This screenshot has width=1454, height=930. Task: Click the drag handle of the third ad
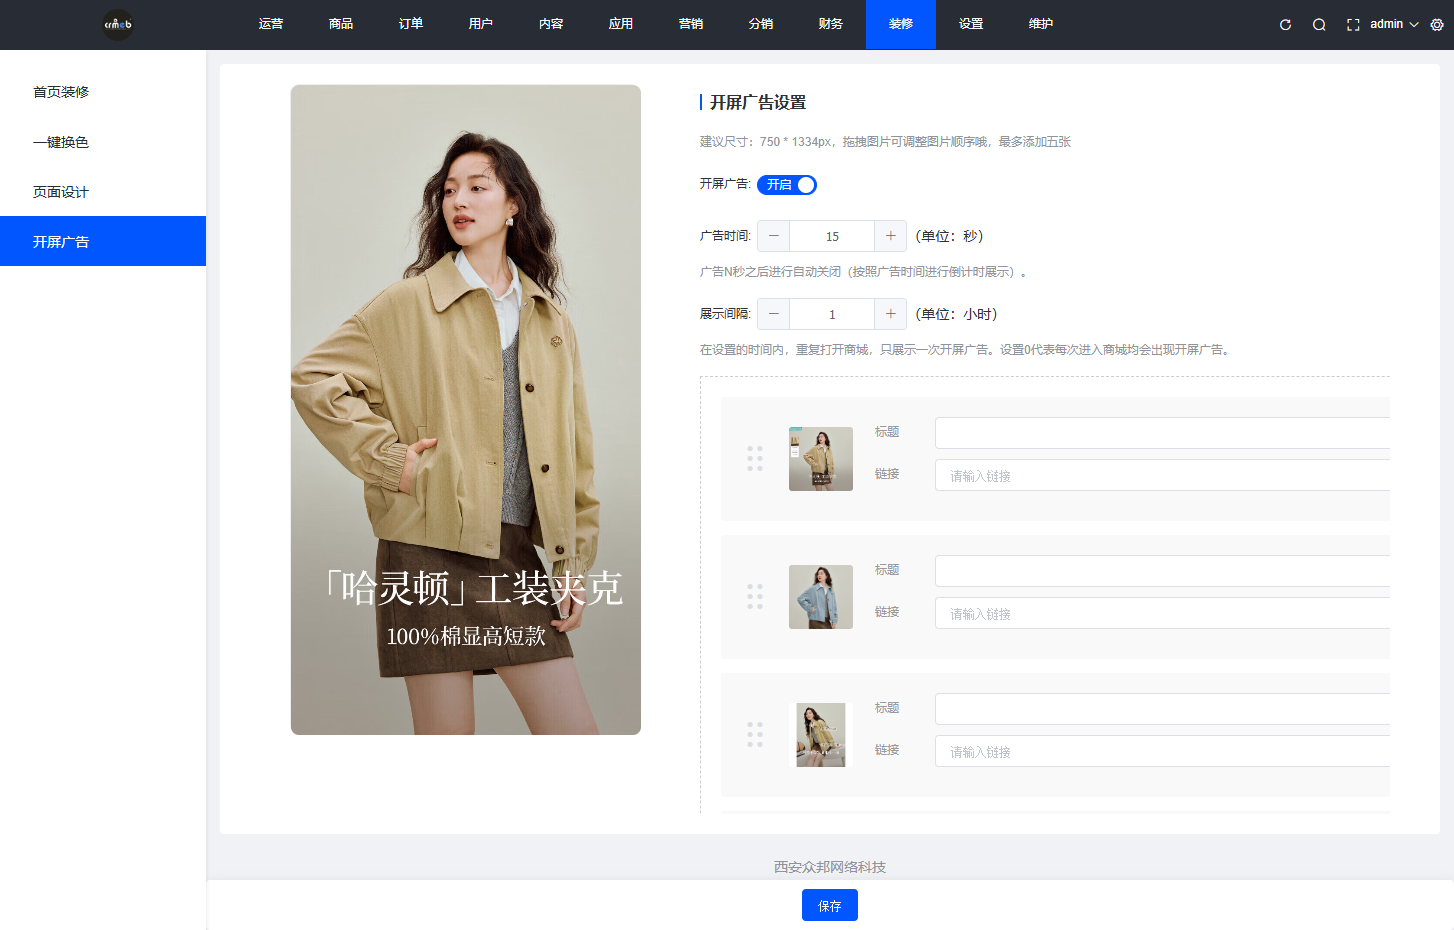click(755, 735)
